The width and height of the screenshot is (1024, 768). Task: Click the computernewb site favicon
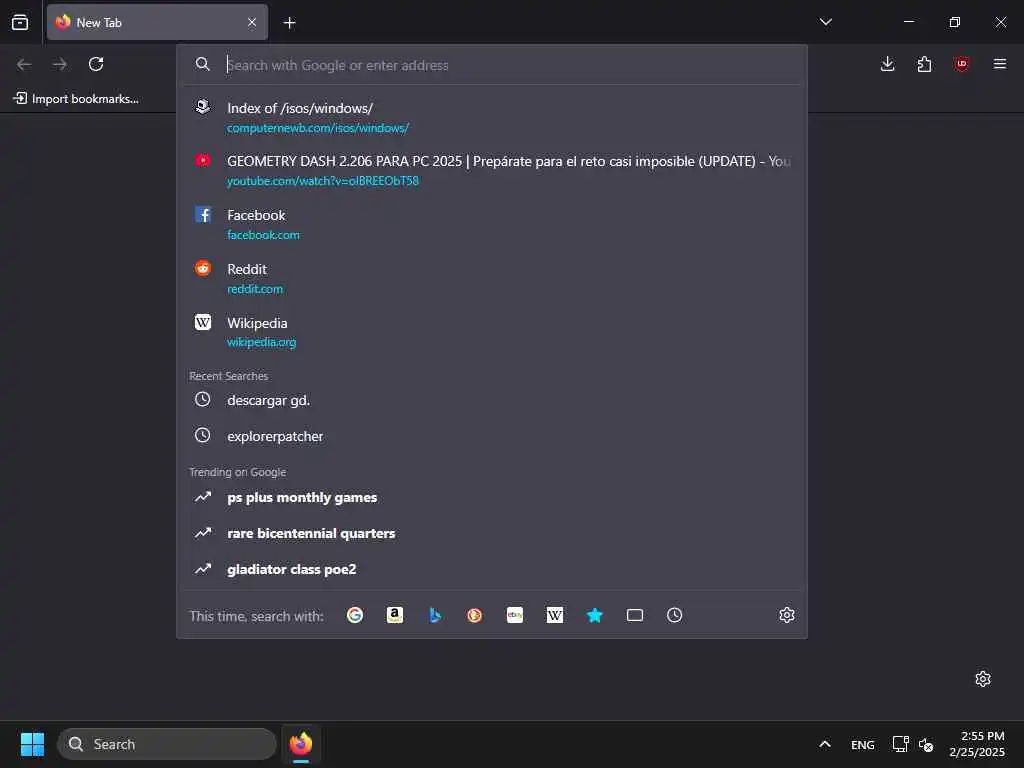(x=203, y=106)
